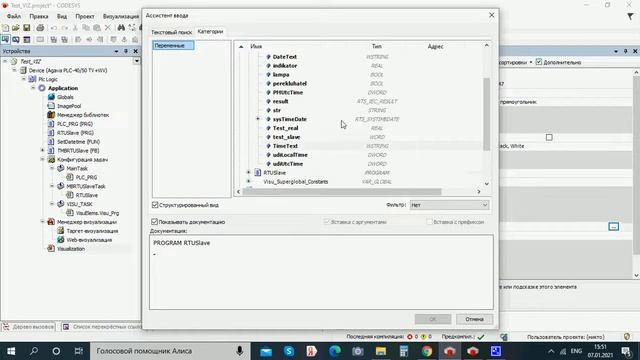Open Skype from the taskbar
This screenshot has height=360, width=640.
point(289,351)
